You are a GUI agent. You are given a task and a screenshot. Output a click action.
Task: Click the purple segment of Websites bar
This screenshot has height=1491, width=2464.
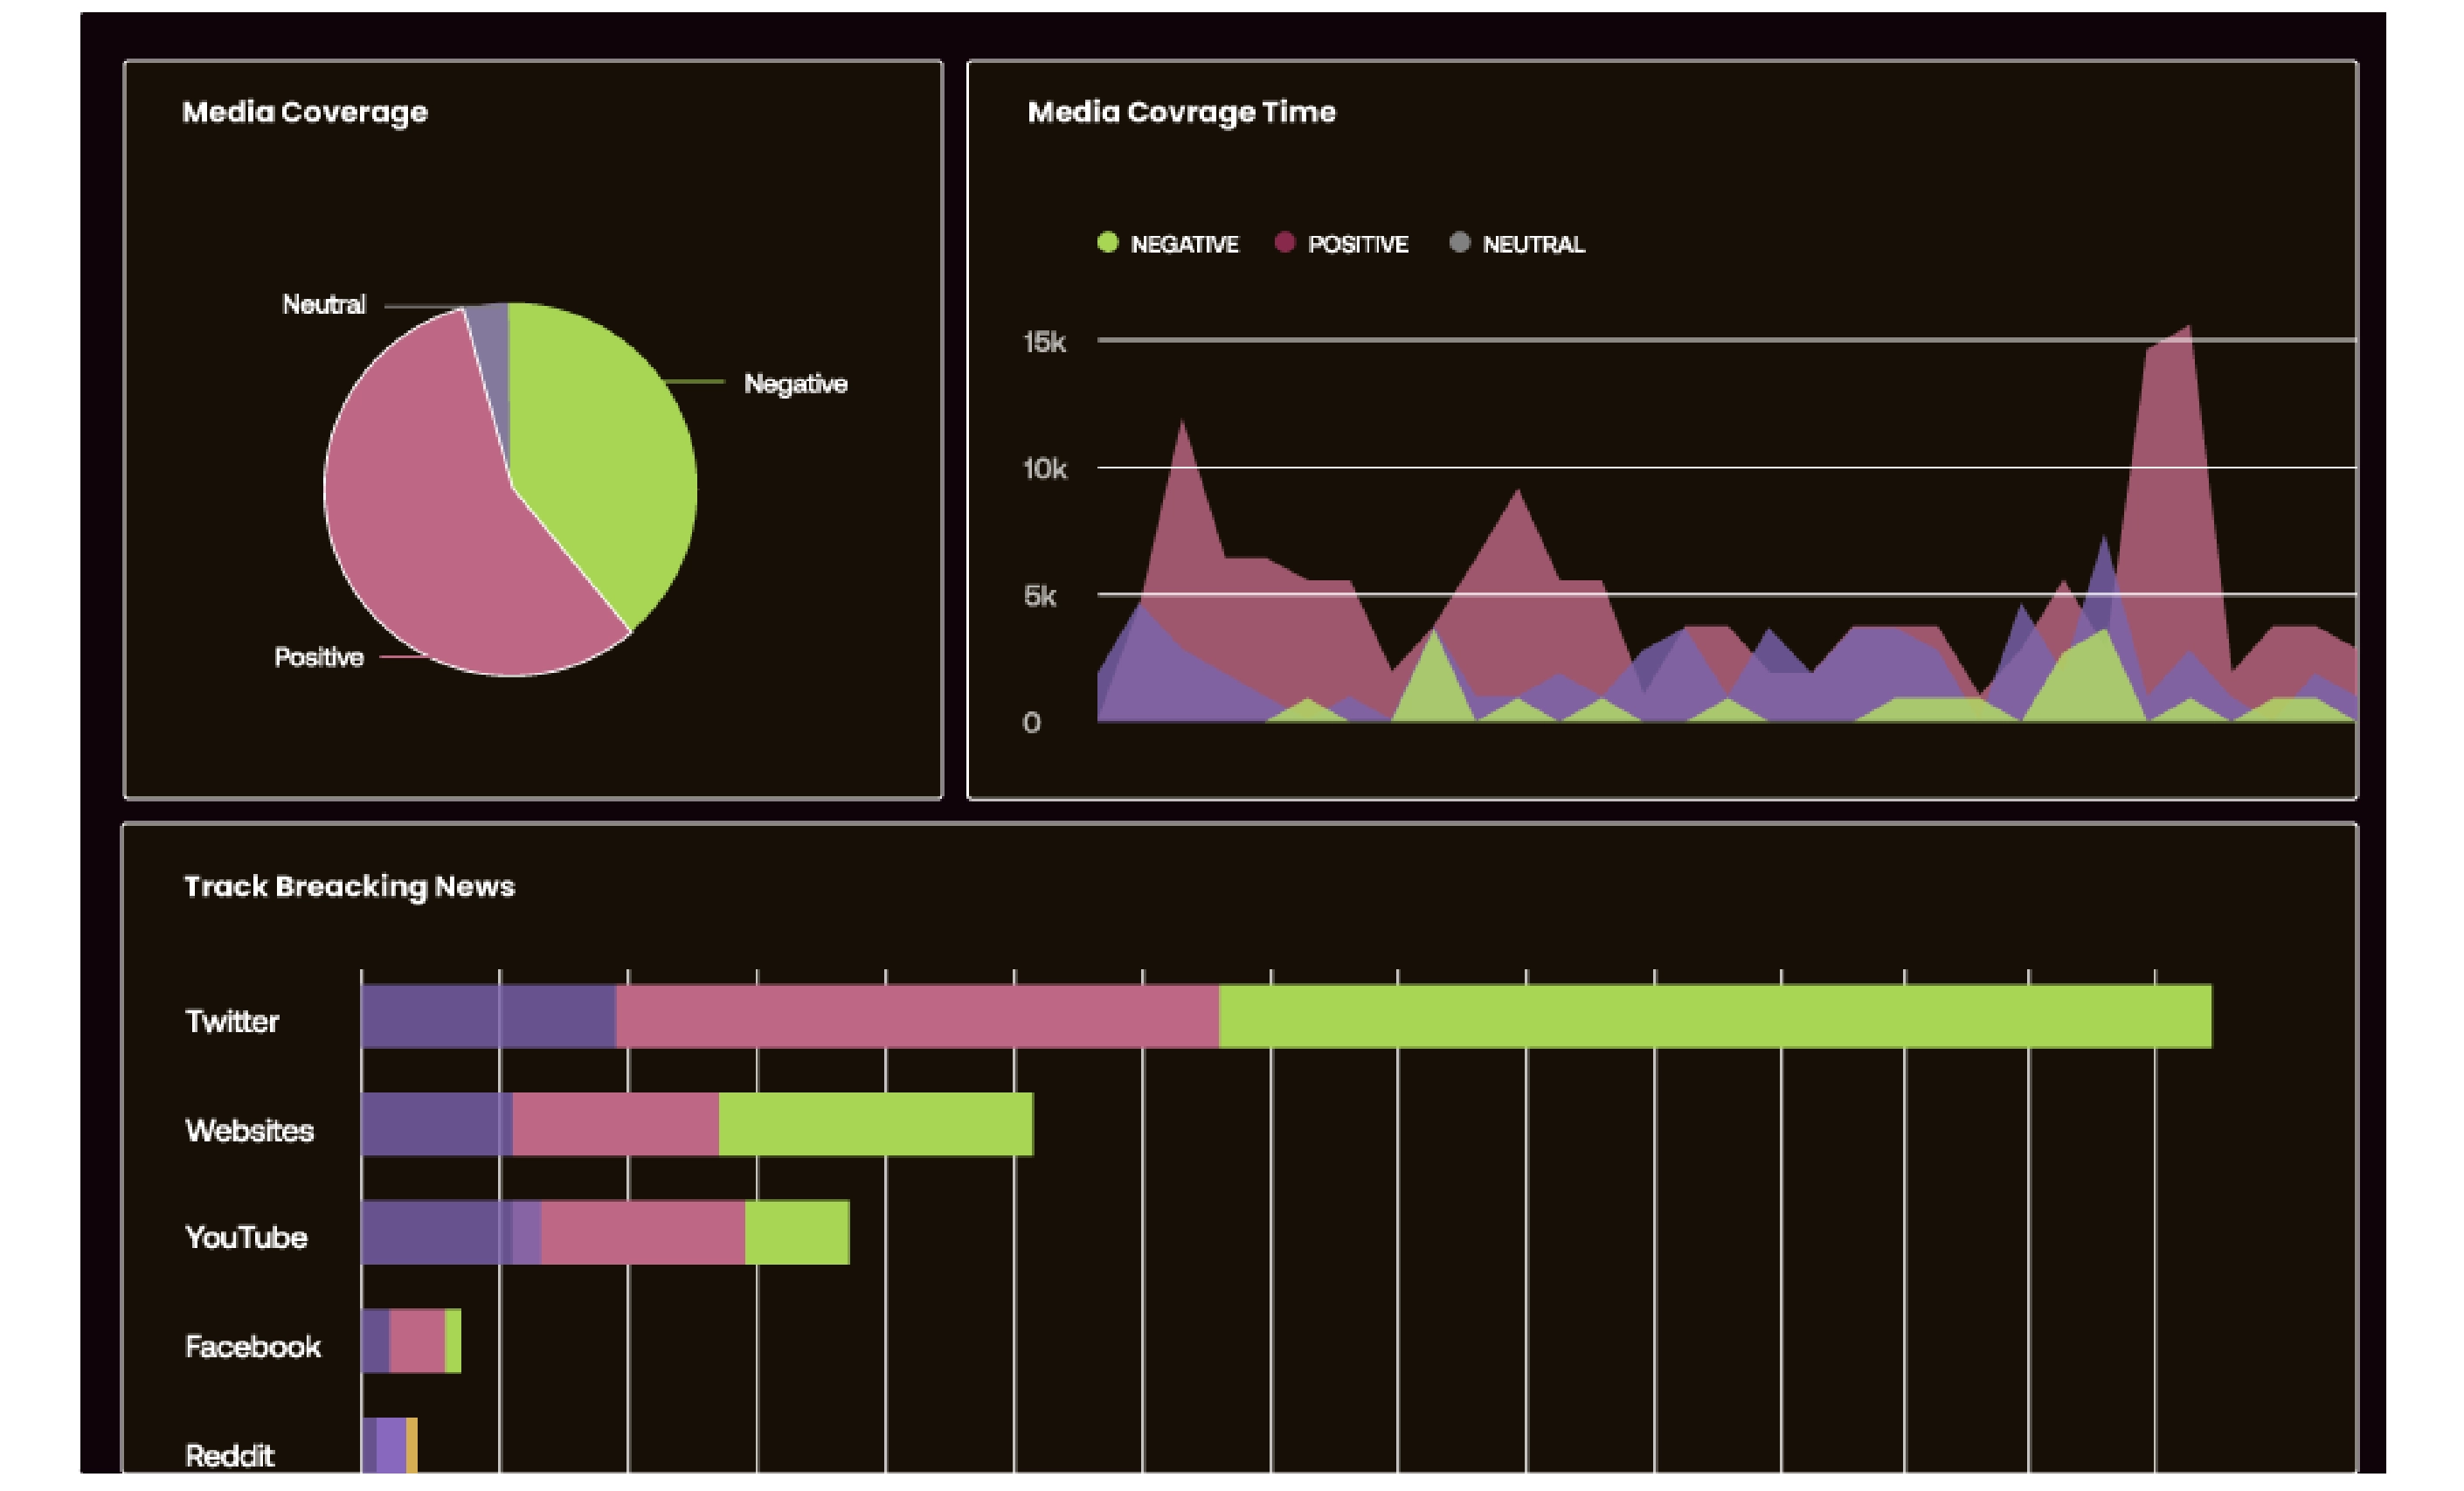(437, 1124)
